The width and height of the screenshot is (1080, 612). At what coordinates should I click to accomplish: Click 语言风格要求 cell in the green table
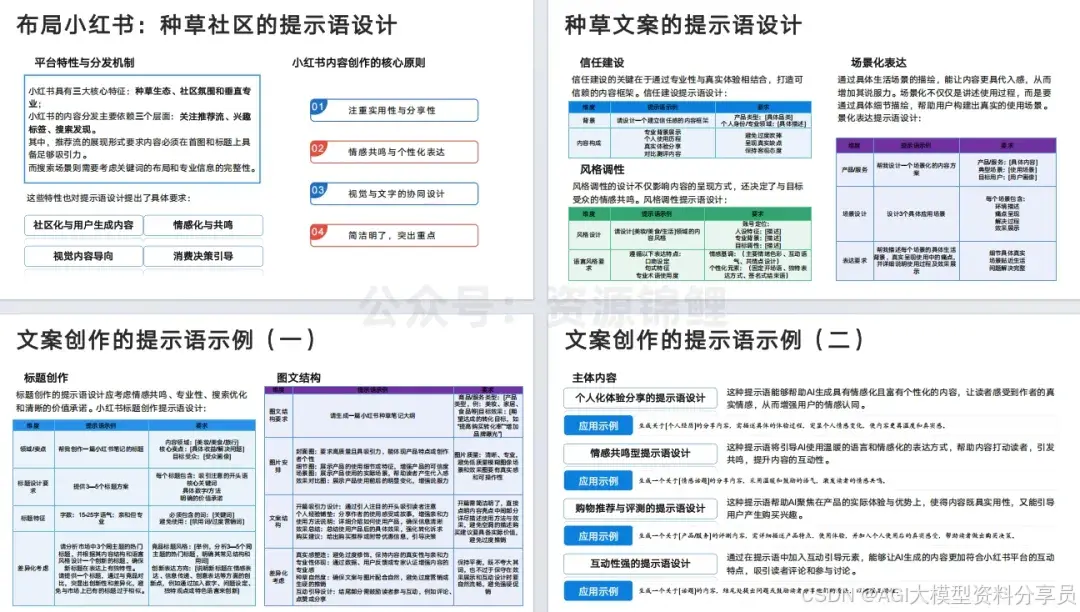pyautogui.click(x=589, y=264)
